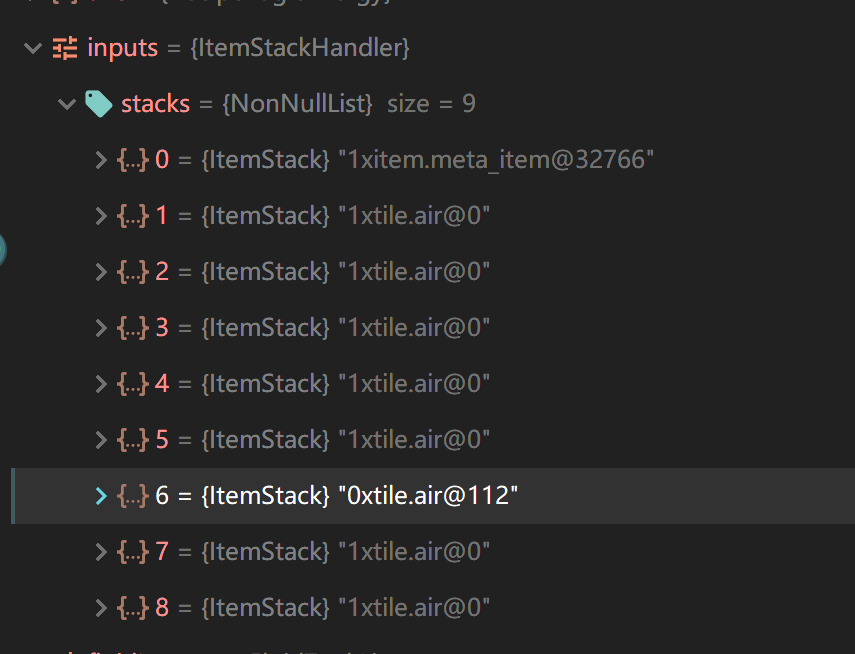Collapse the stacks NonNullList node
This screenshot has width=855, height=654.
click(x=66, y=103)
